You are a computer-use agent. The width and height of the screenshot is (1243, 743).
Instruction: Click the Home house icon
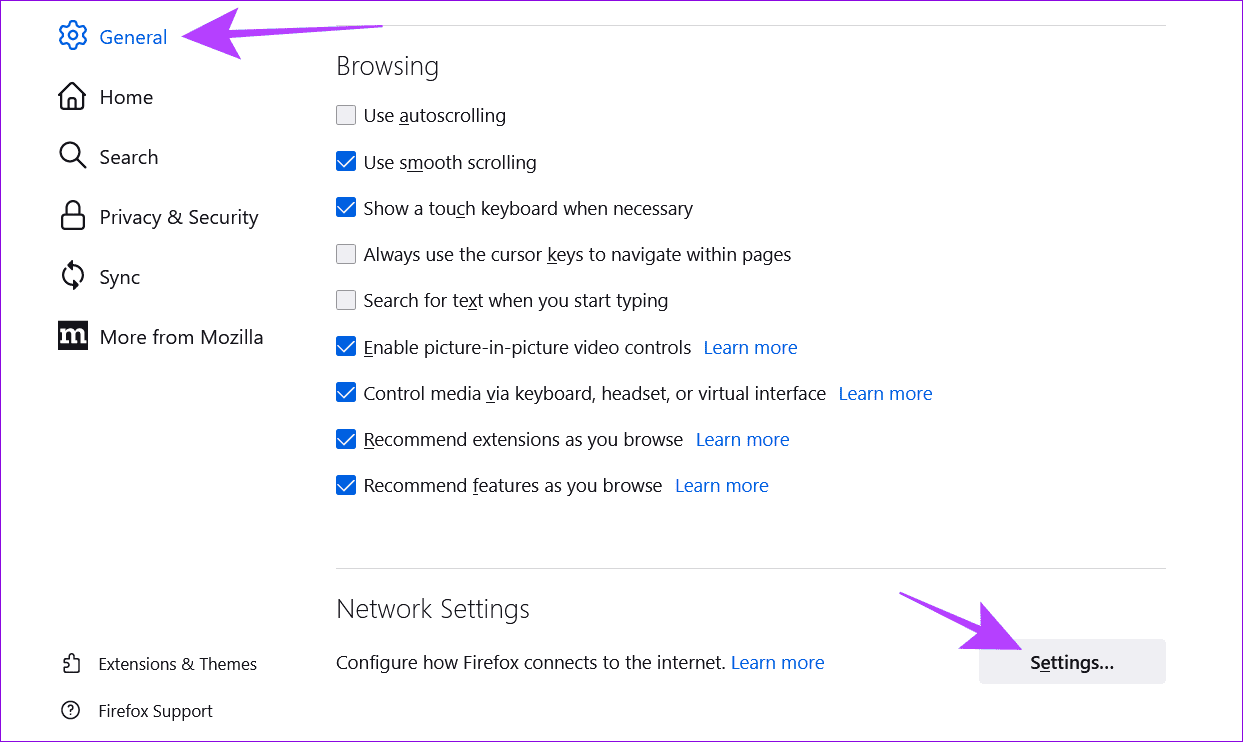point(72,97)
